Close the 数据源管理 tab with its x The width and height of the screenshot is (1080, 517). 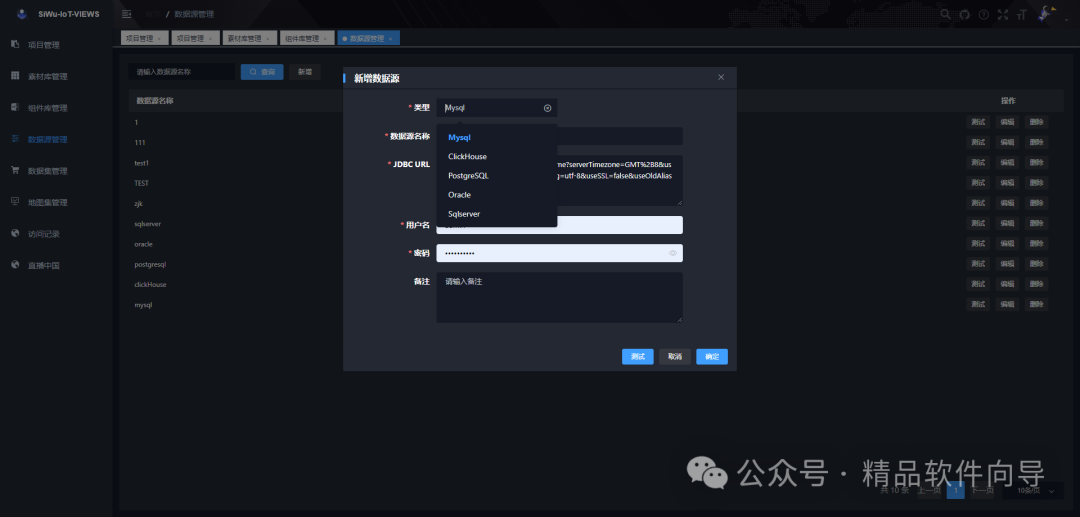tap(391, 39)
